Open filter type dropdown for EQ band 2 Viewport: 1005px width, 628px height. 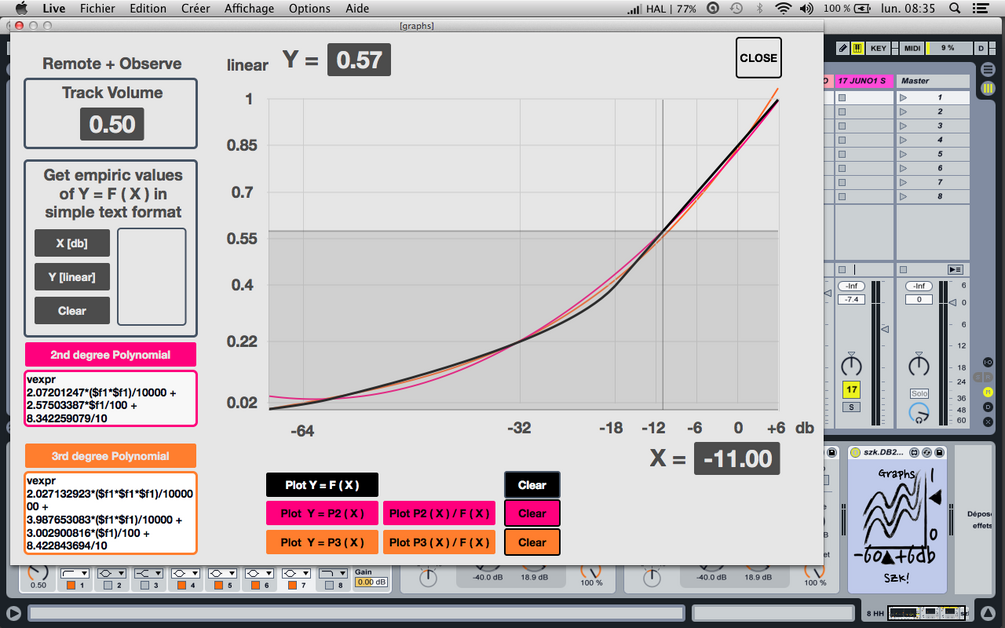[x=112, y=573]
